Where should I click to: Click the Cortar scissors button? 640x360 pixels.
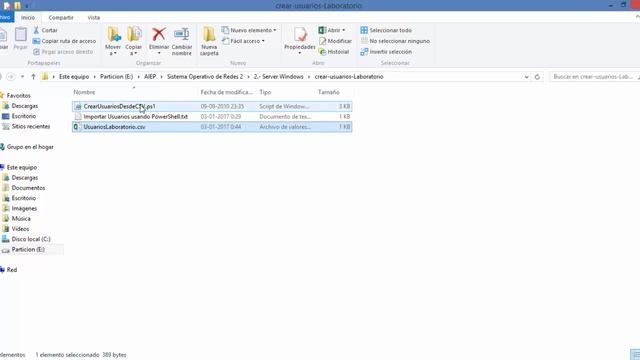[x=45, y=30]
